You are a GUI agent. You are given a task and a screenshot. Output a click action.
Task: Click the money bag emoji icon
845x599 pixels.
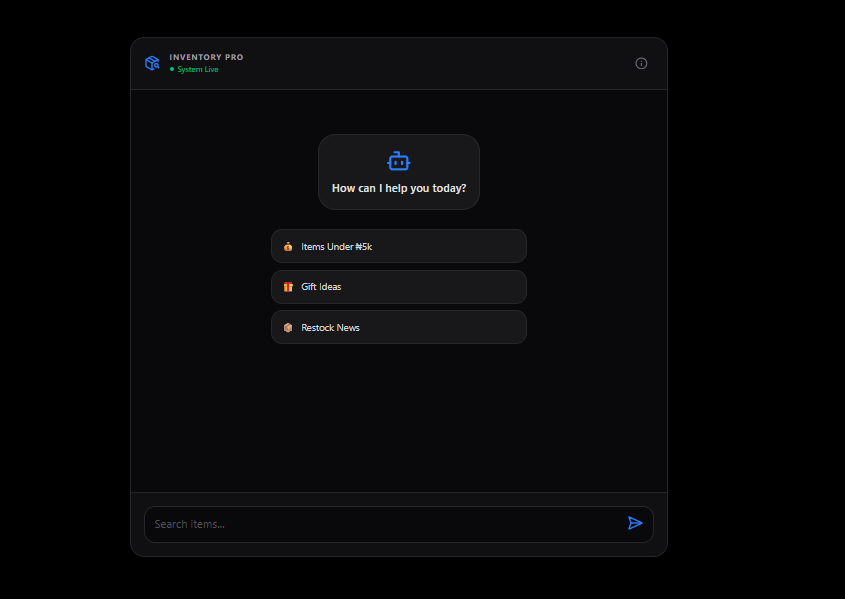tap(288, 247)
